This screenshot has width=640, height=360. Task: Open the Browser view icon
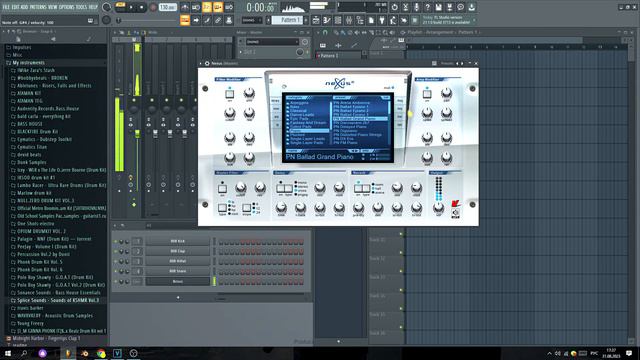pyautogui.click(x=360, y=20)
